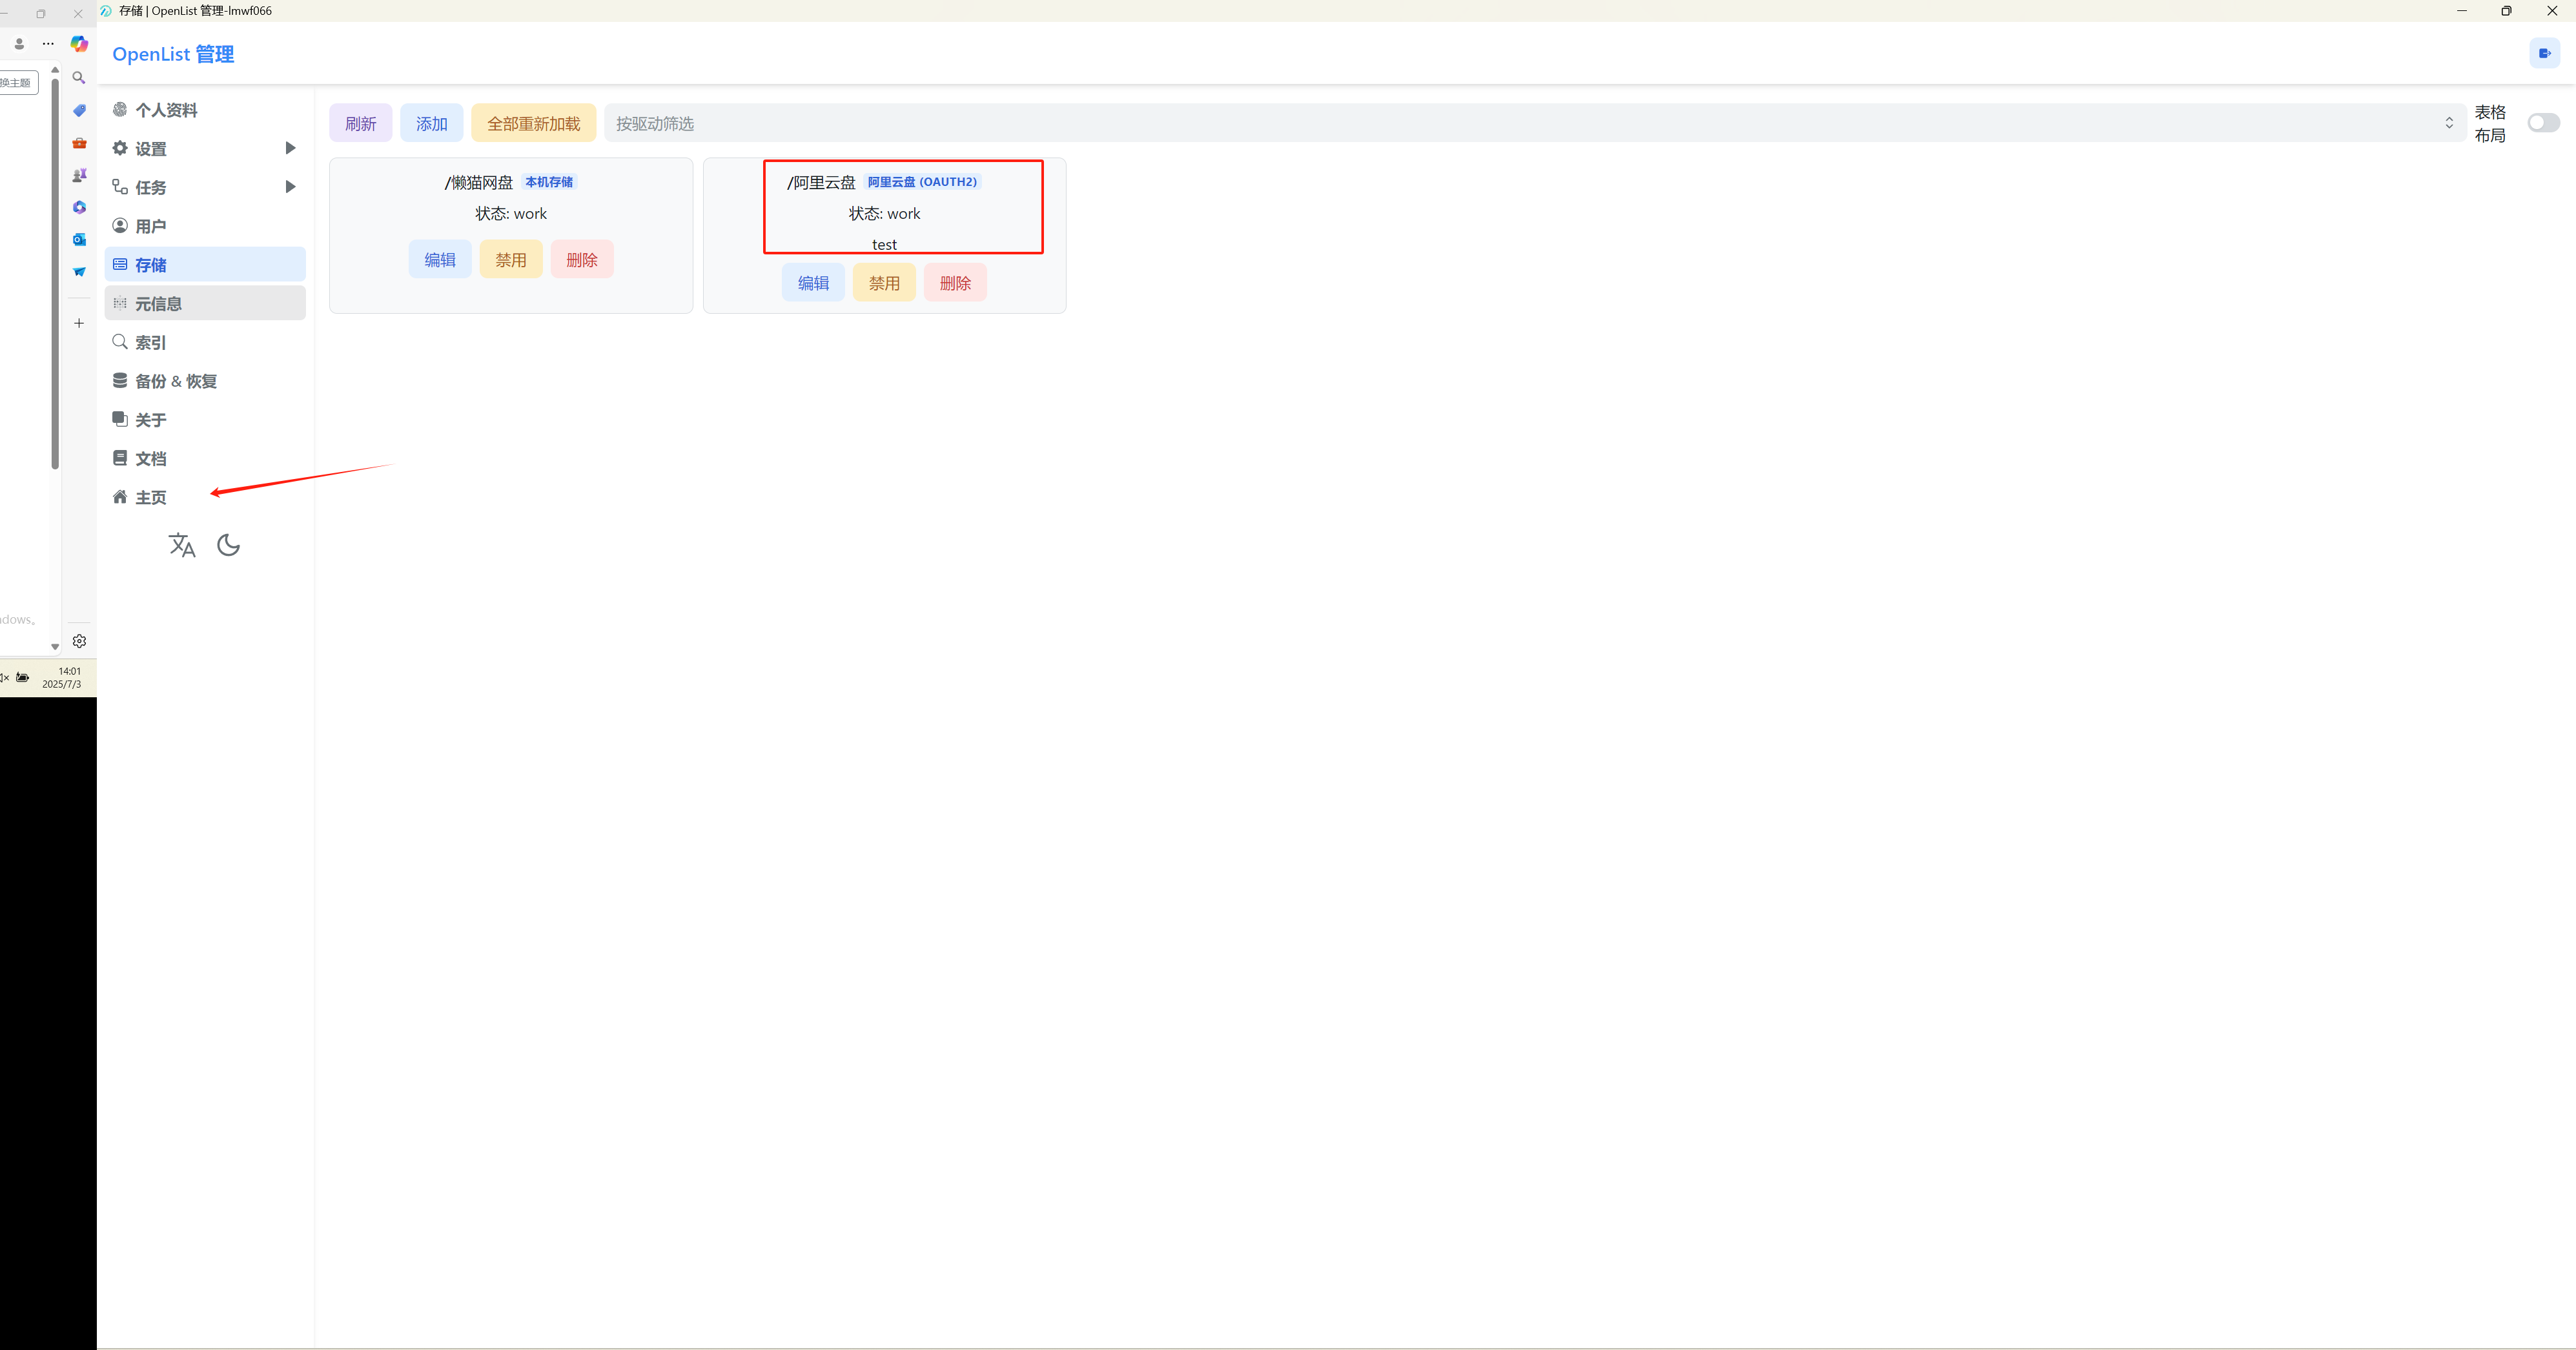This screenshot has height=1350, width=2576.
Task: Click the scroll-down arrow in background browser
Action: [55, 647]
